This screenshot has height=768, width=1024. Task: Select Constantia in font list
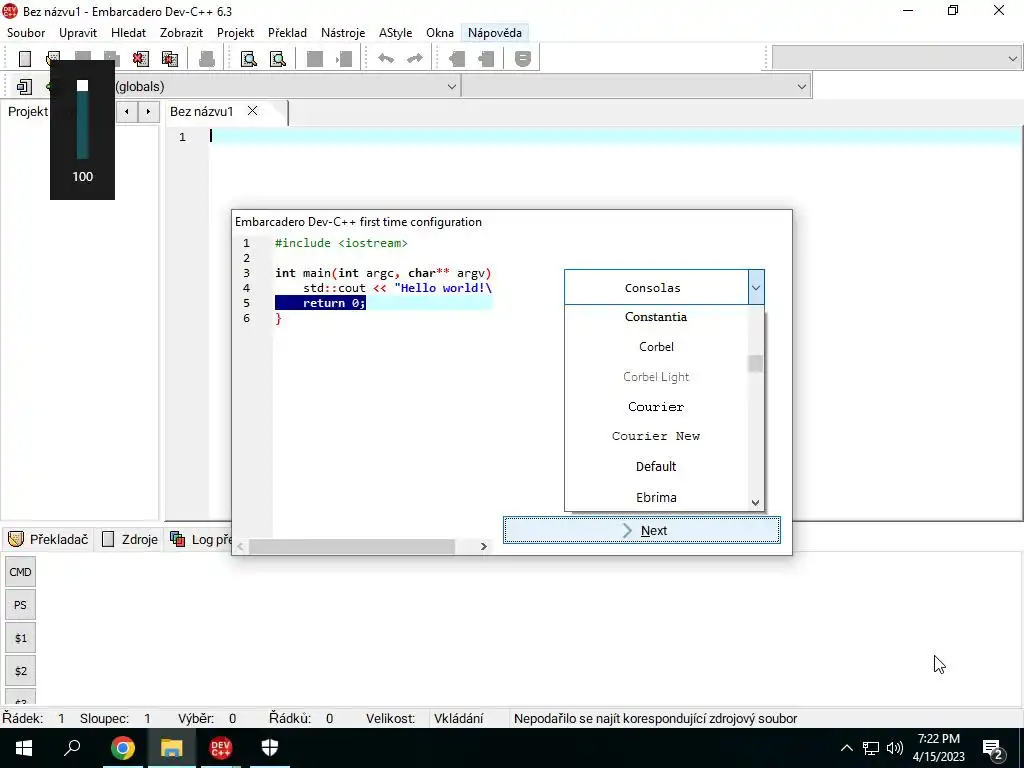pos(656,317)
